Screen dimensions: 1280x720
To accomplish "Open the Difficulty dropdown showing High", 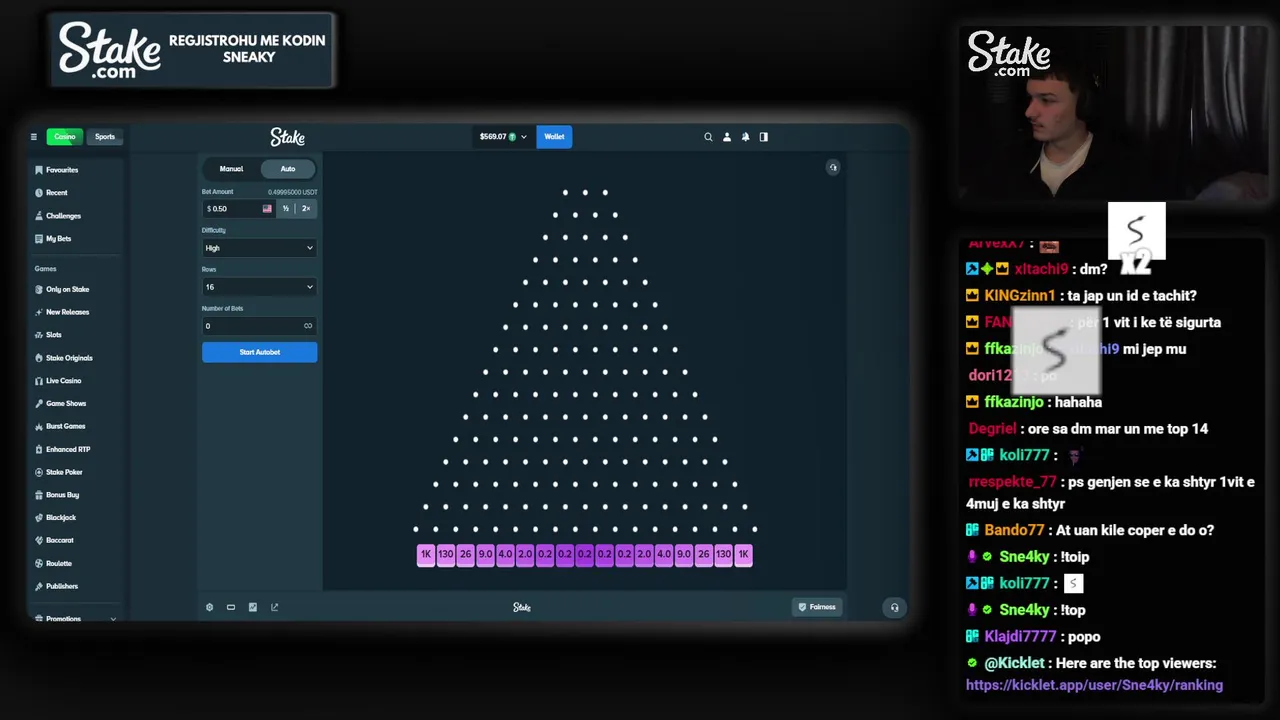I will (x=259, y=248).
